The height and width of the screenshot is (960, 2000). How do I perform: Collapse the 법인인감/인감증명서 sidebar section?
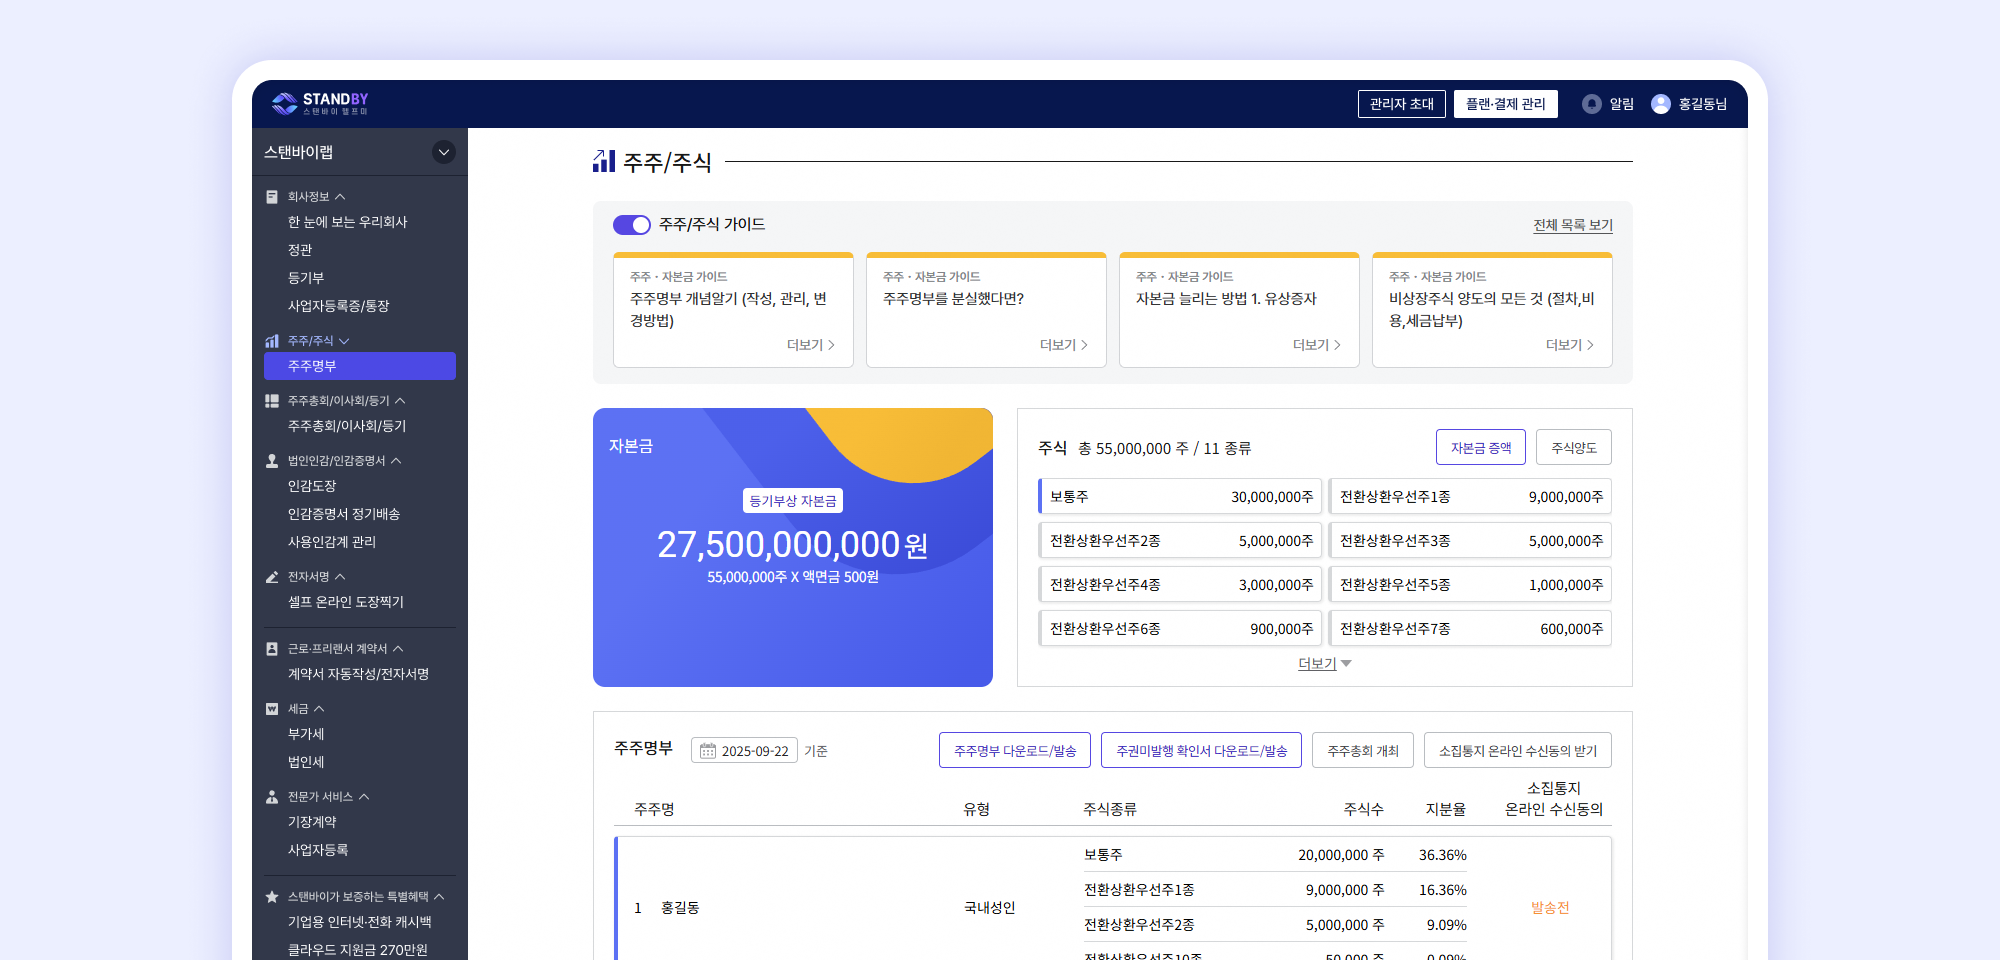click(396, 461)
